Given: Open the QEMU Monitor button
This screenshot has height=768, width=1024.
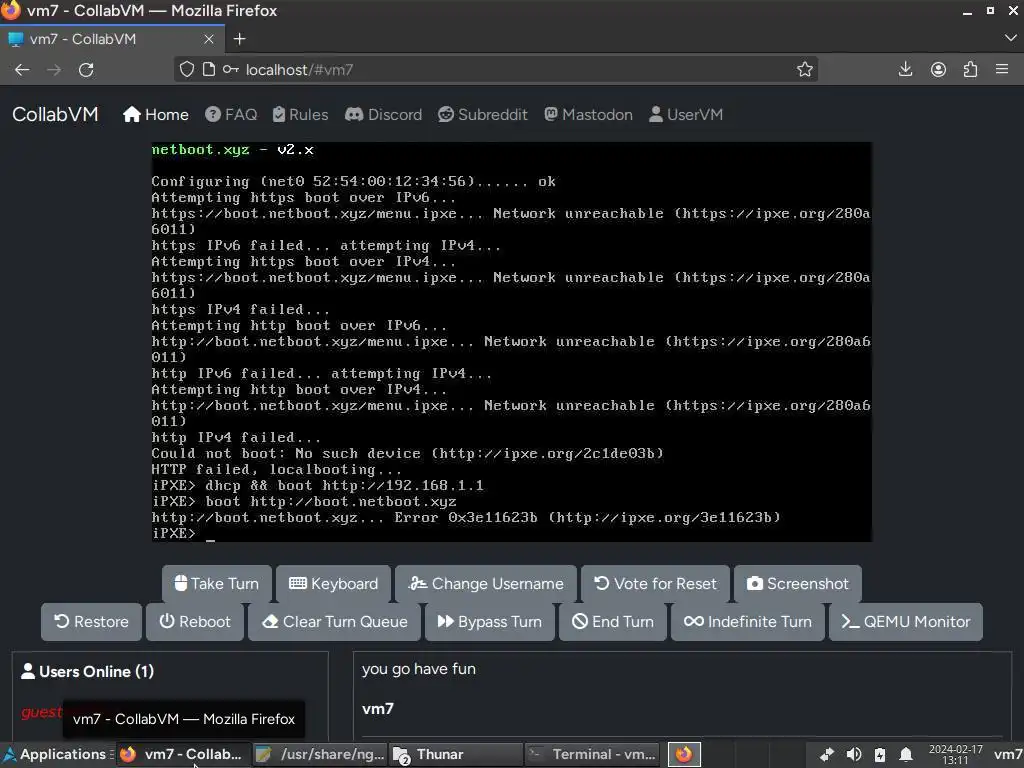Looking at the screenshot, I should pos(906,622).
